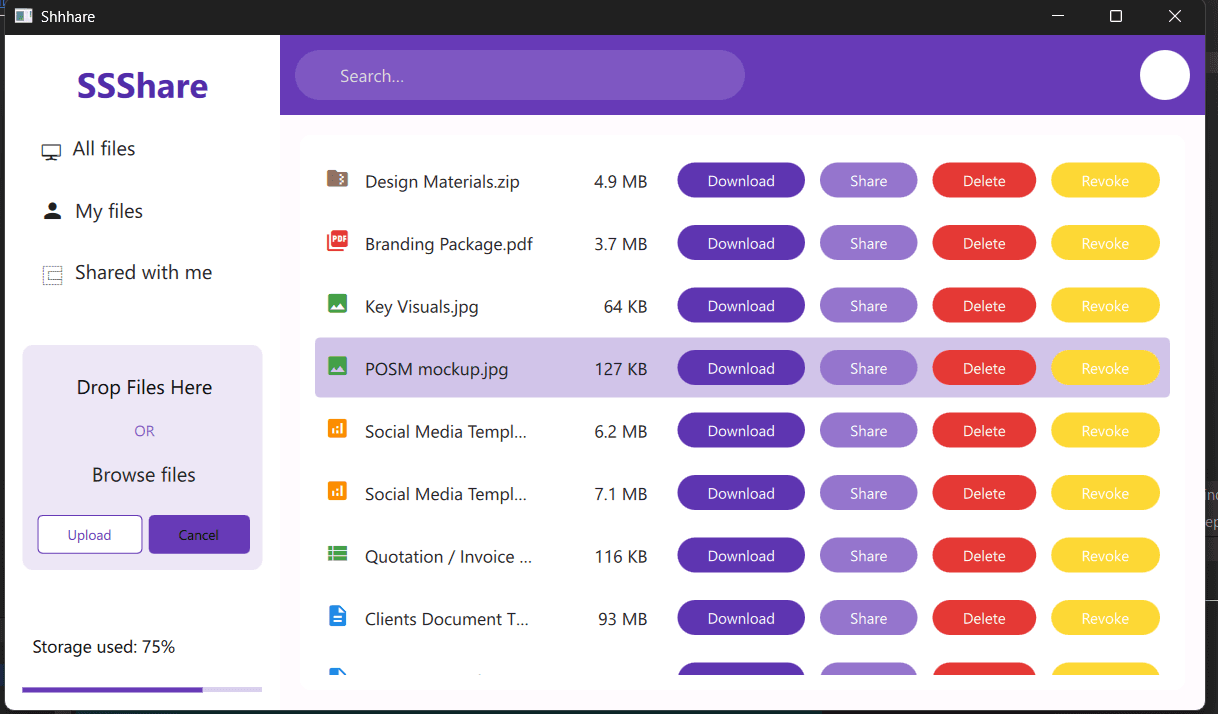Screen dimensions: 1218x714
Task: Click Cancel in the upload panel
Action: (x=199, y=534)
